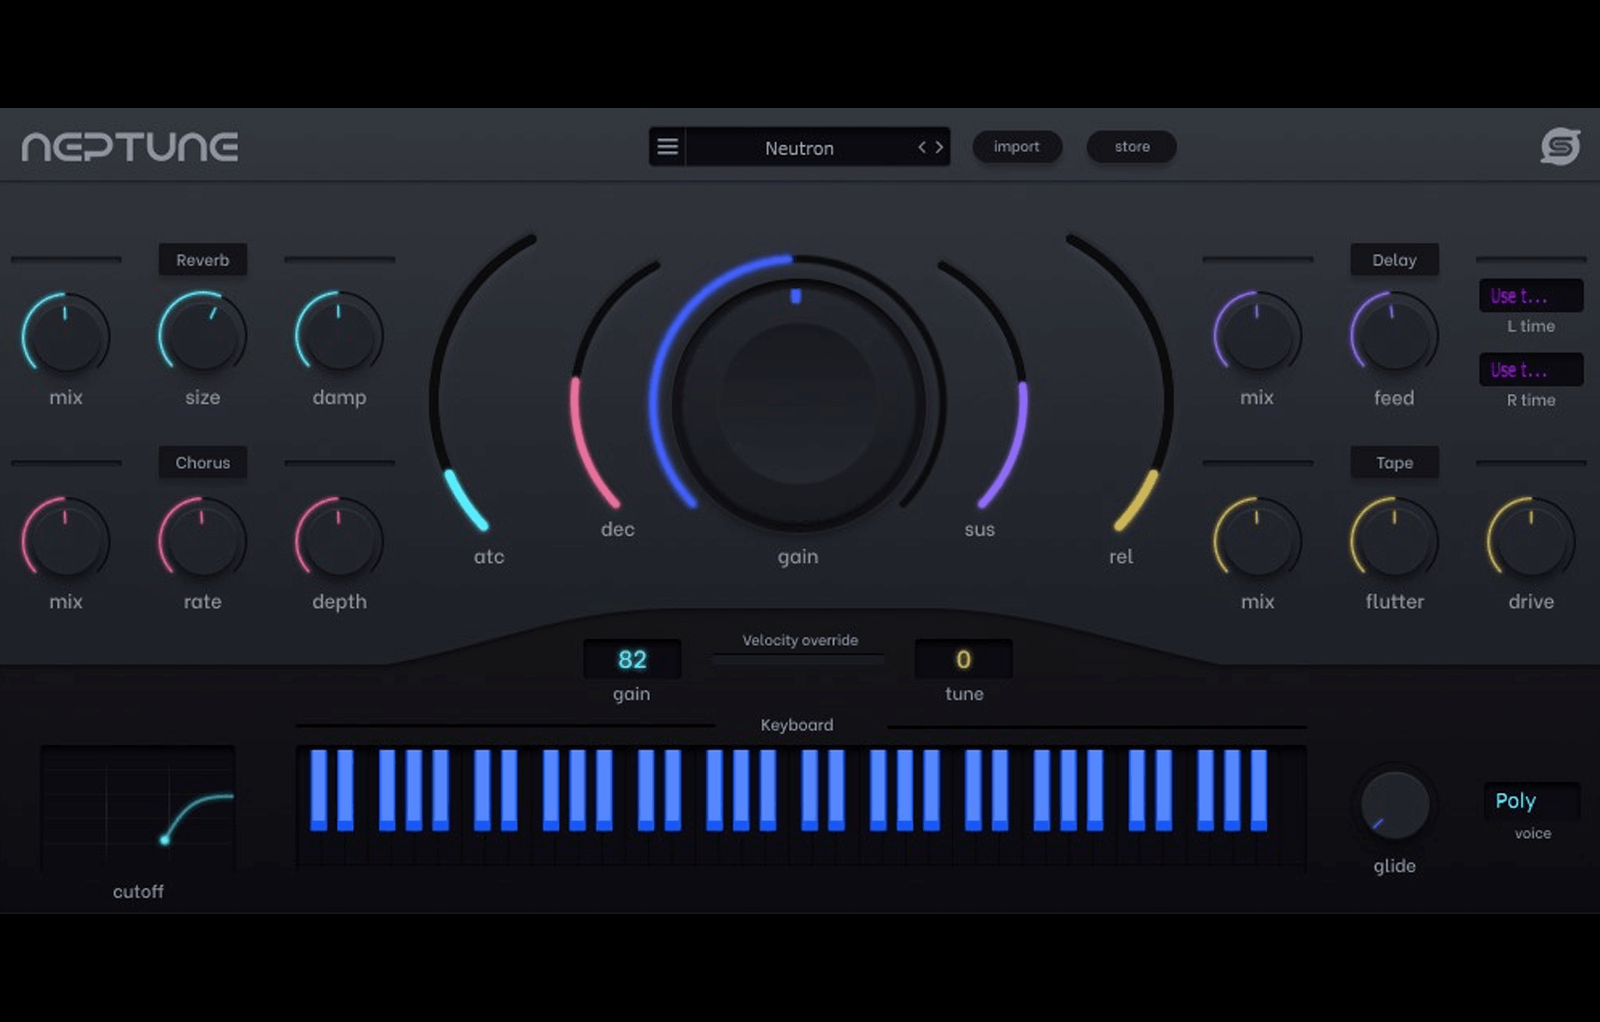The image size is (1600, 1022).
Task: Open the L time dropdown
Action: [x=1530, y=296]
